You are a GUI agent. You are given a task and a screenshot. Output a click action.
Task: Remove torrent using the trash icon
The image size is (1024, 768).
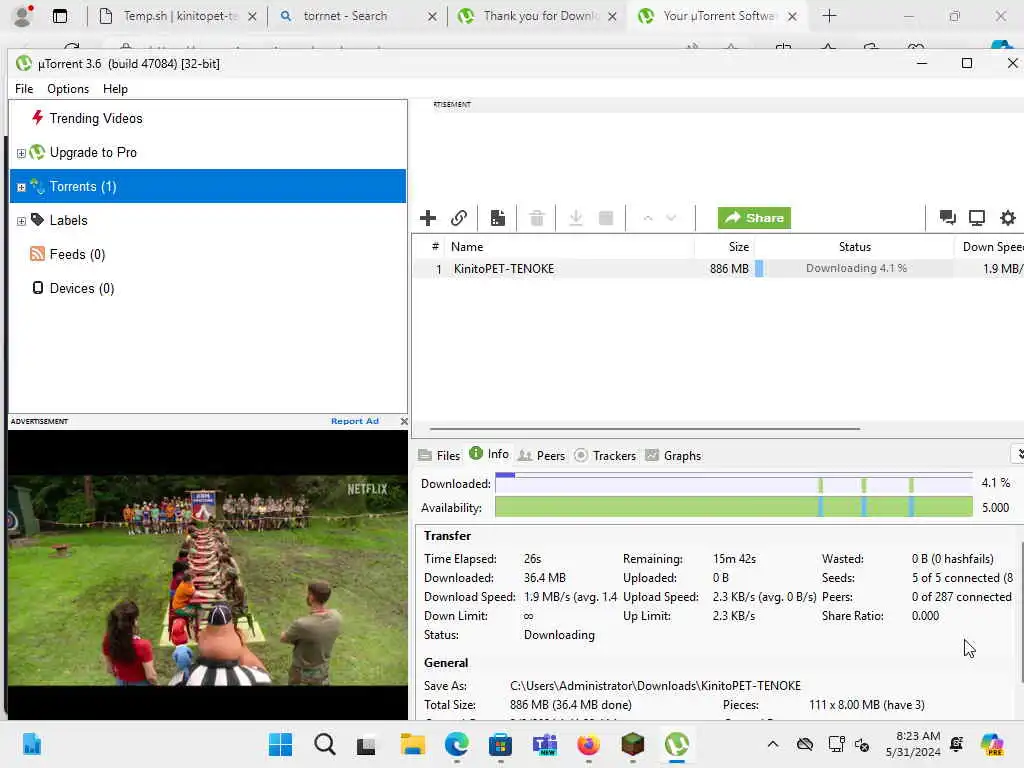tap(537, 218)
